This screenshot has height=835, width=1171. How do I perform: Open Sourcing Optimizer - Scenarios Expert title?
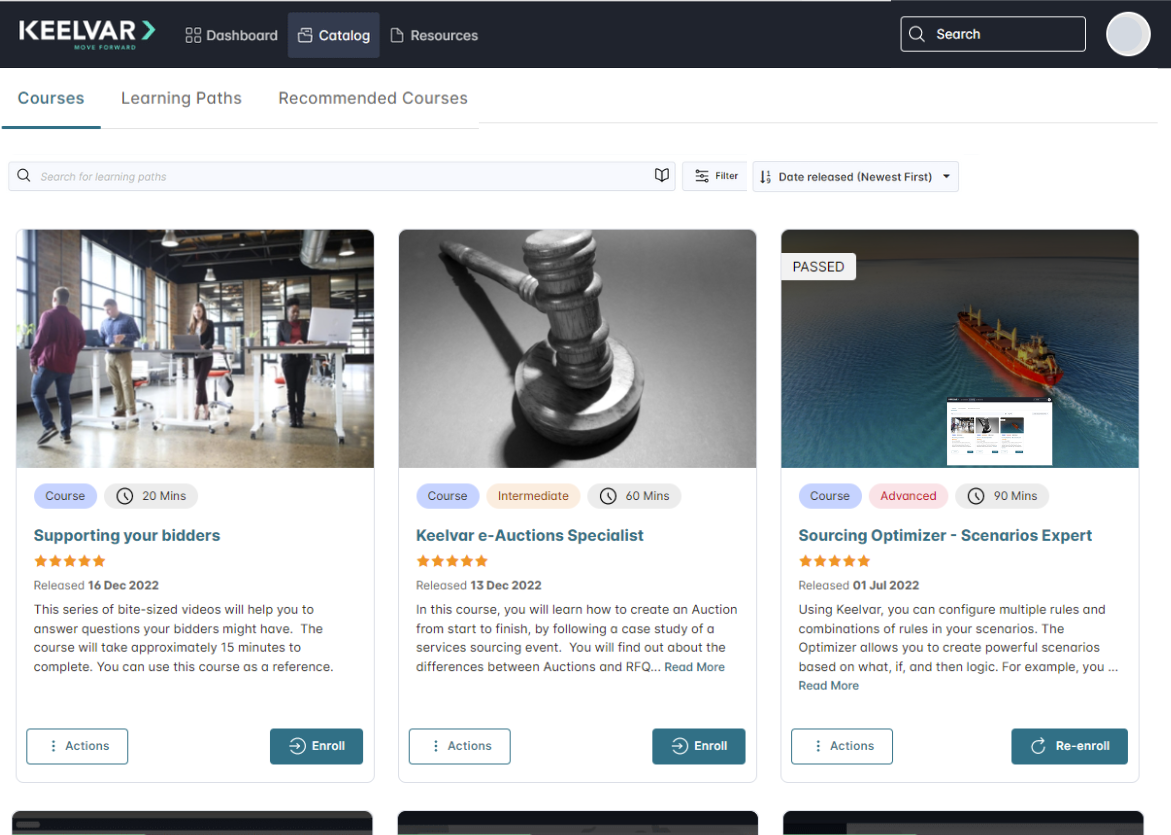point(945,536)
